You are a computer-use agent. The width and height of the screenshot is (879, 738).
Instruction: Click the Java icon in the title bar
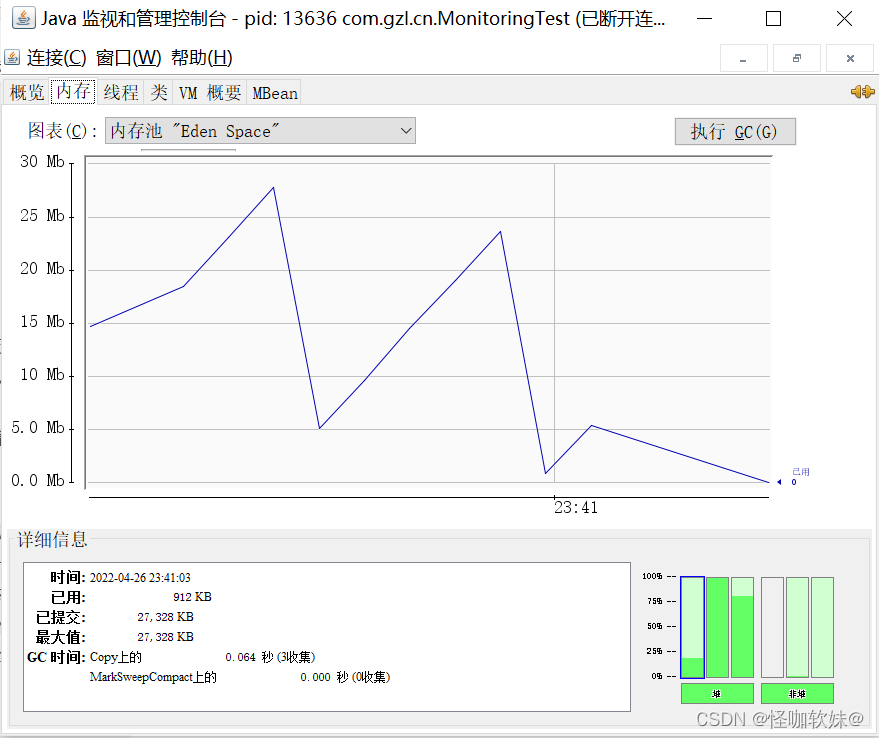click(23, 19)
